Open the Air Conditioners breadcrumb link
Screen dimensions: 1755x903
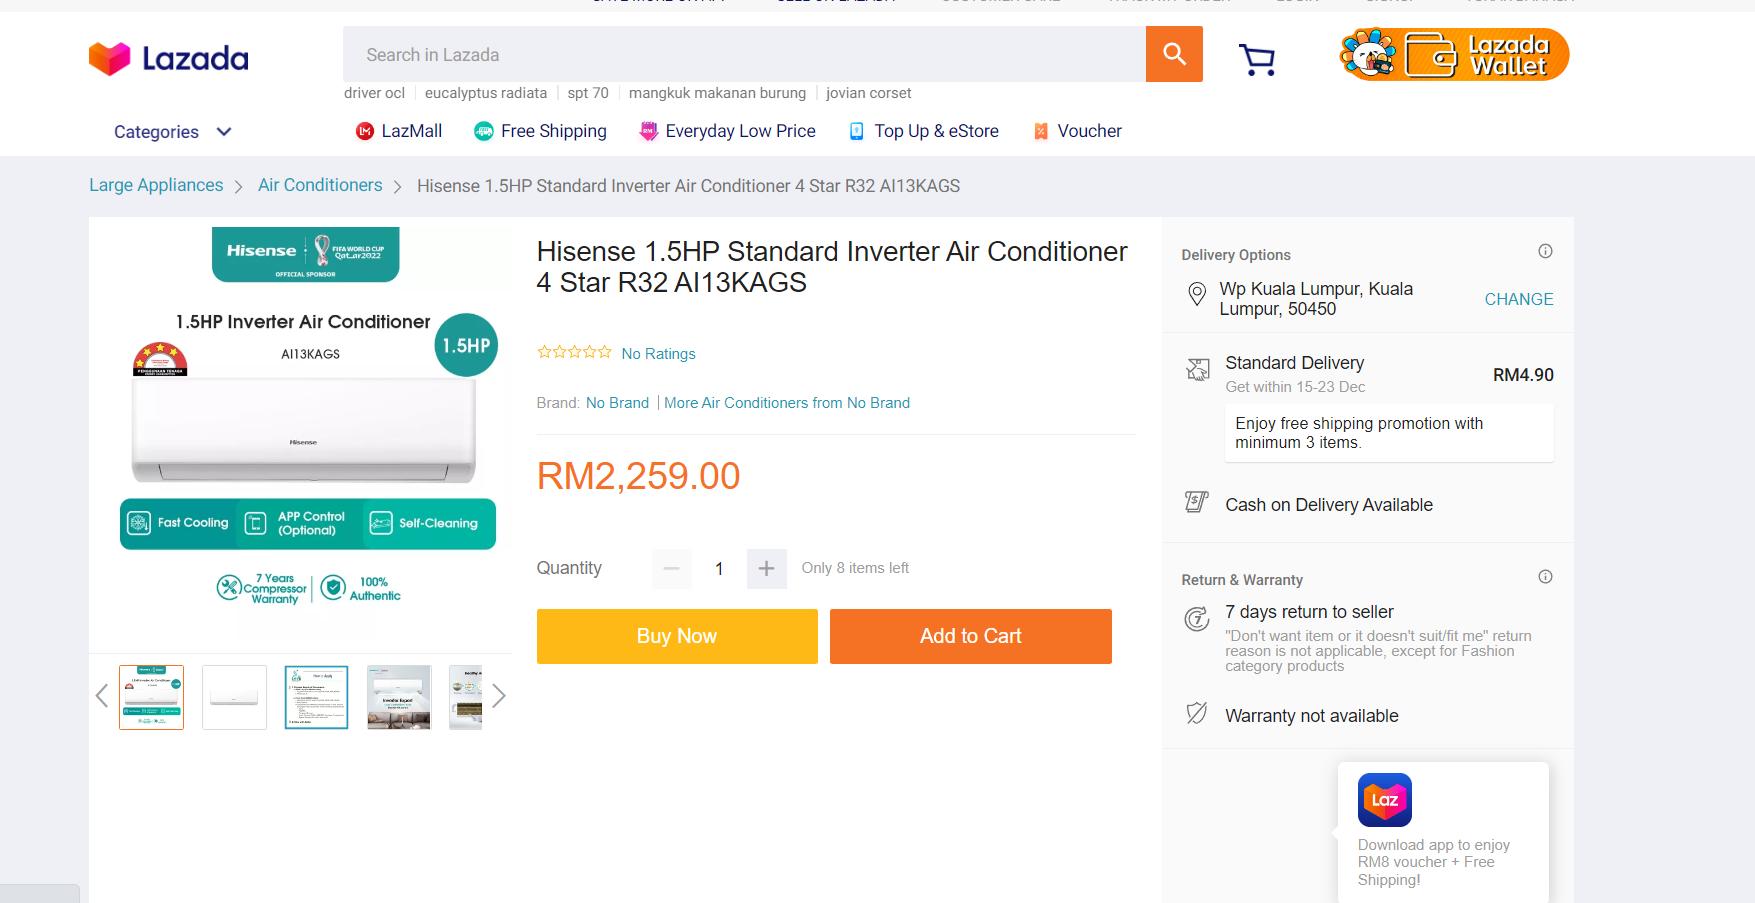point(320,185)
